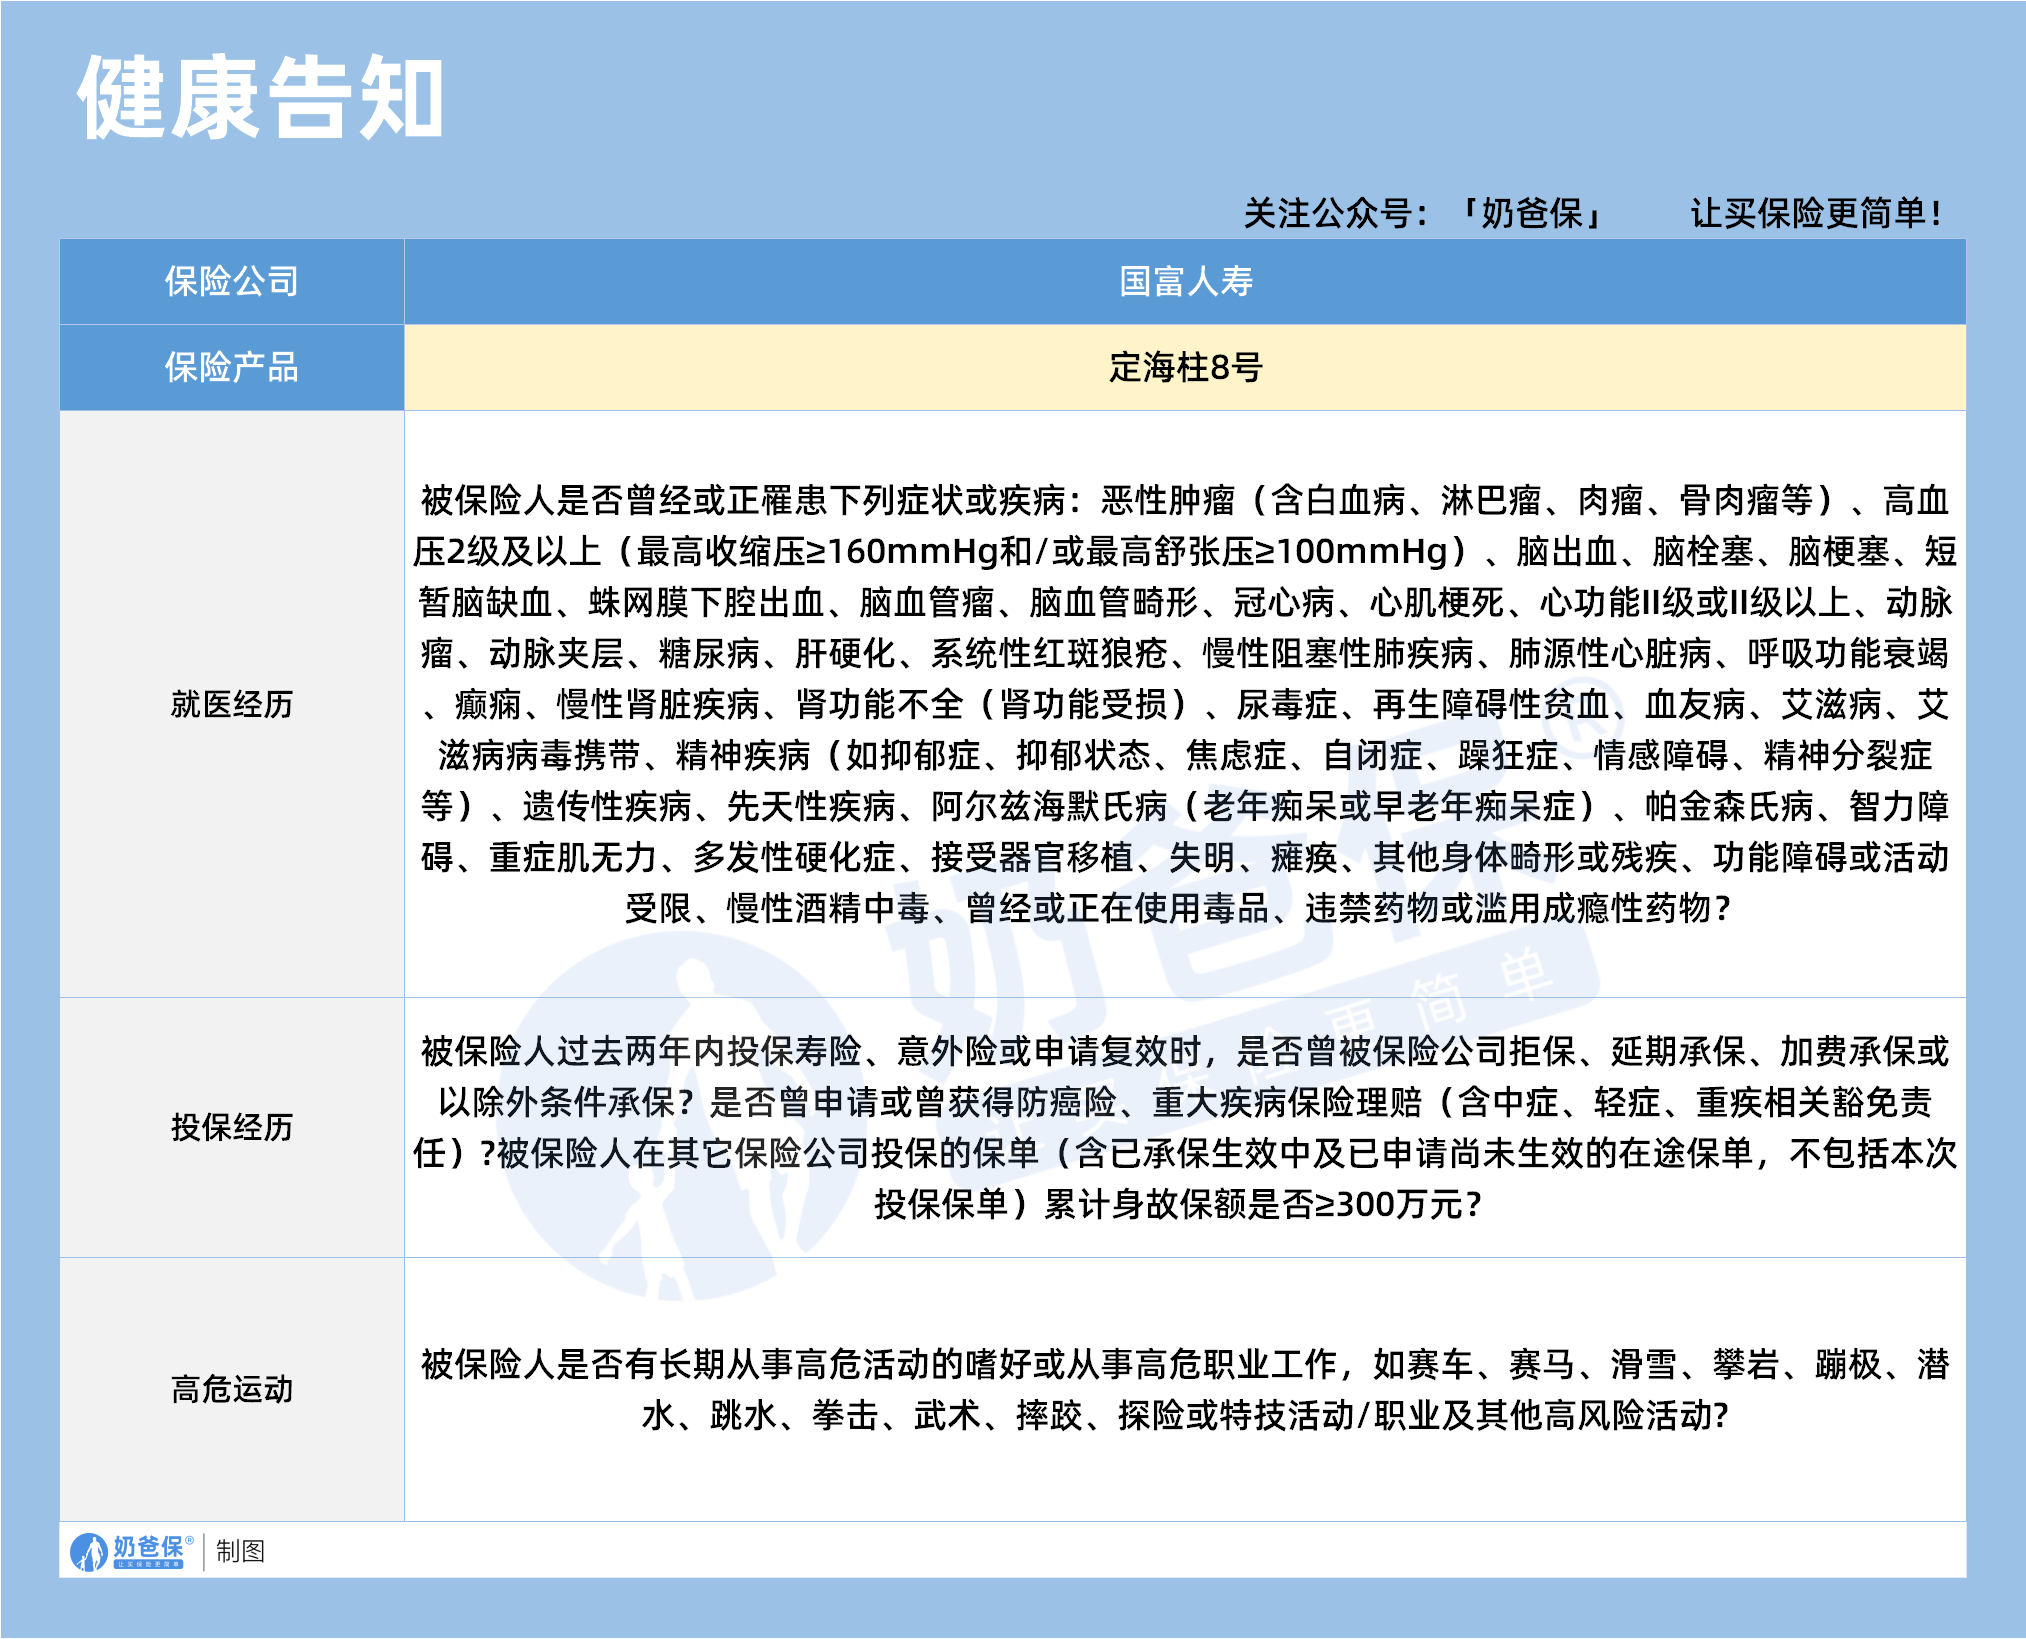Screen dimensions: 2026x1639
Task: Click the 制图 text beside the logo
Action: tap(240, 1551)
